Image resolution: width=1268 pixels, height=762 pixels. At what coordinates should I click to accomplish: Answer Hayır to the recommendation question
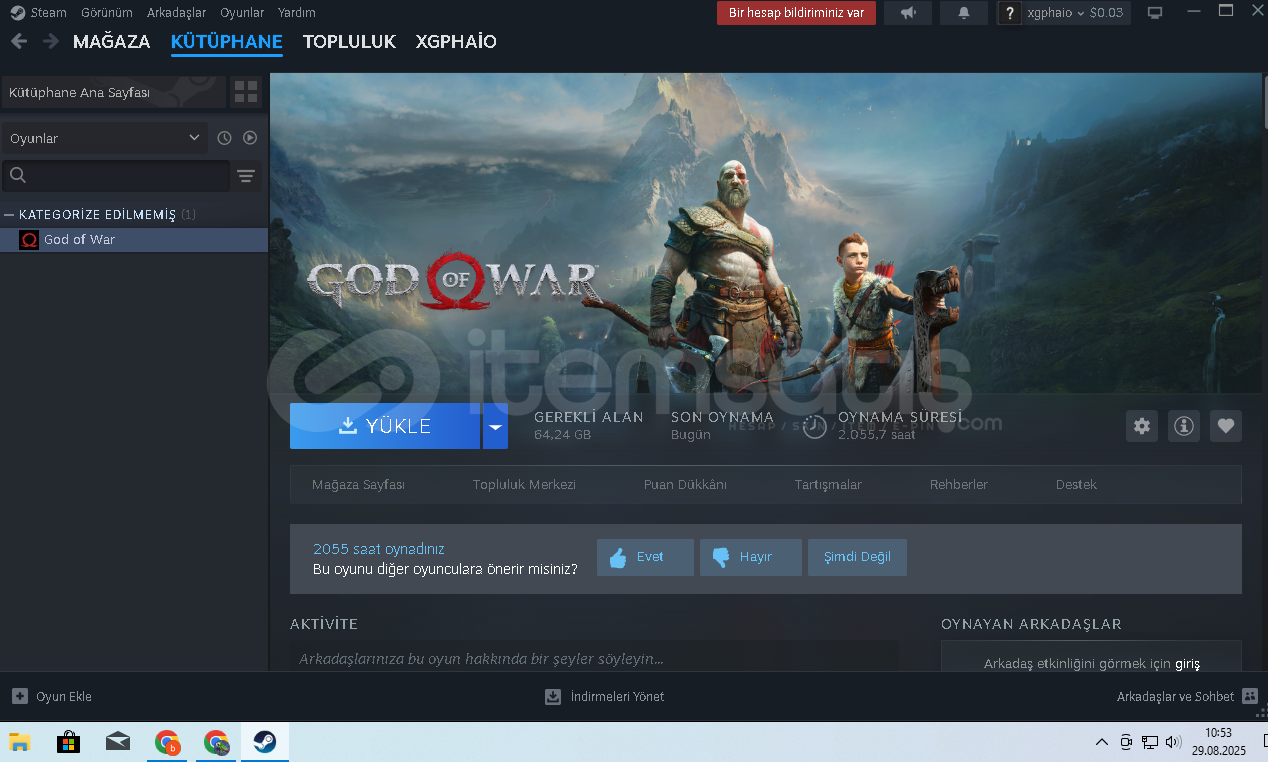[751, 557]
